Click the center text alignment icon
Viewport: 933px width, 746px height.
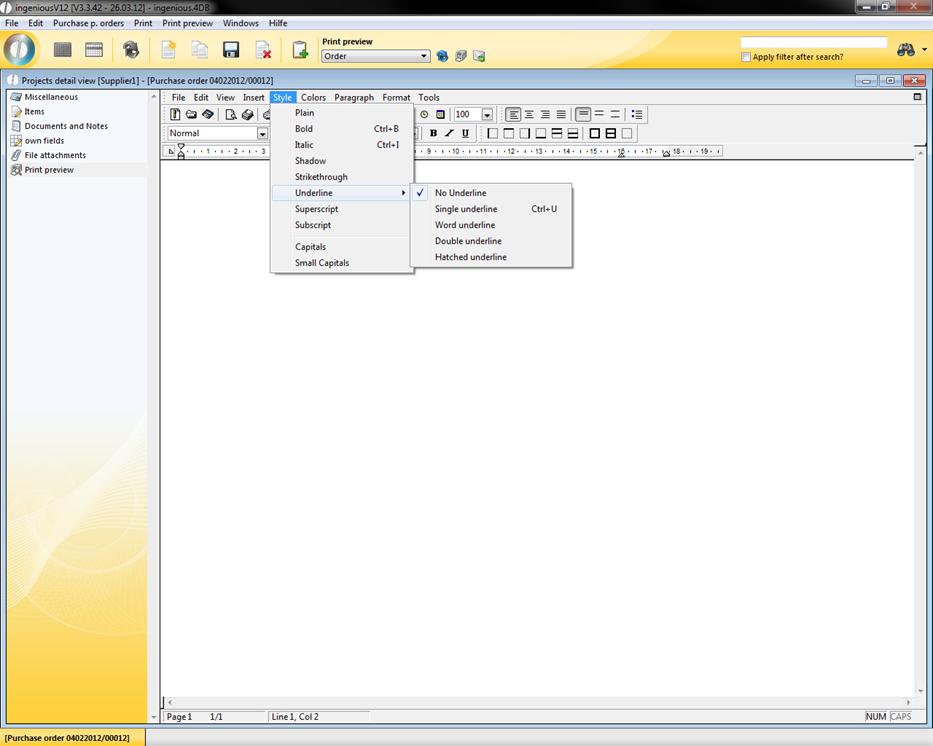point(529,115)
